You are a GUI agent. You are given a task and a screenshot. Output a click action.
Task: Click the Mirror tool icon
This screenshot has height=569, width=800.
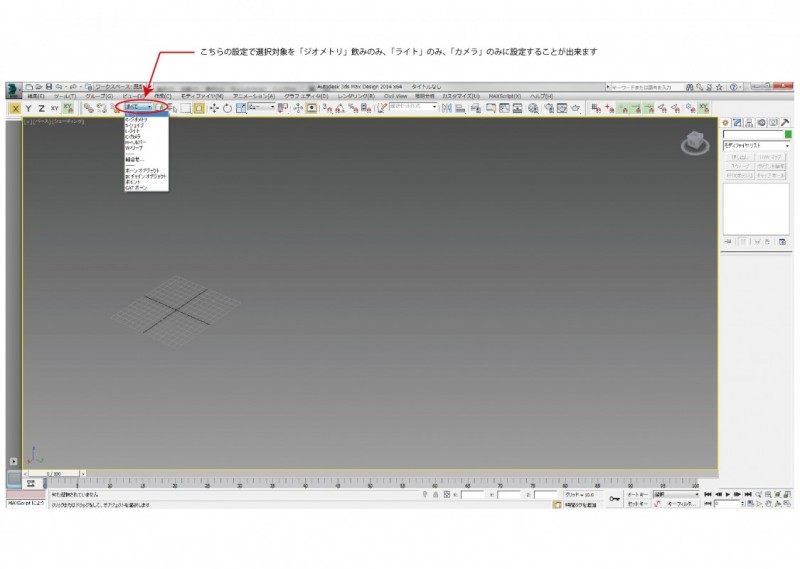click(x=445, y=107)
